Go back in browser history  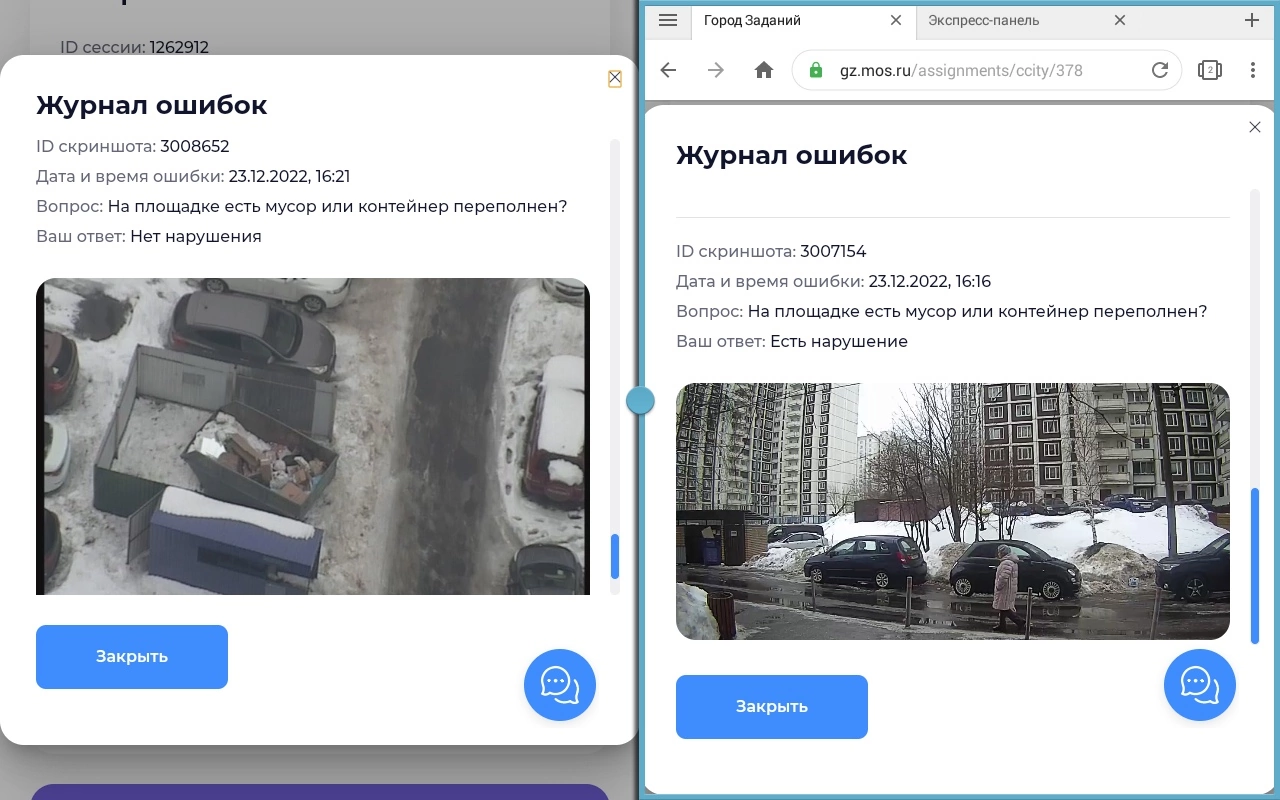coord(669,70)
